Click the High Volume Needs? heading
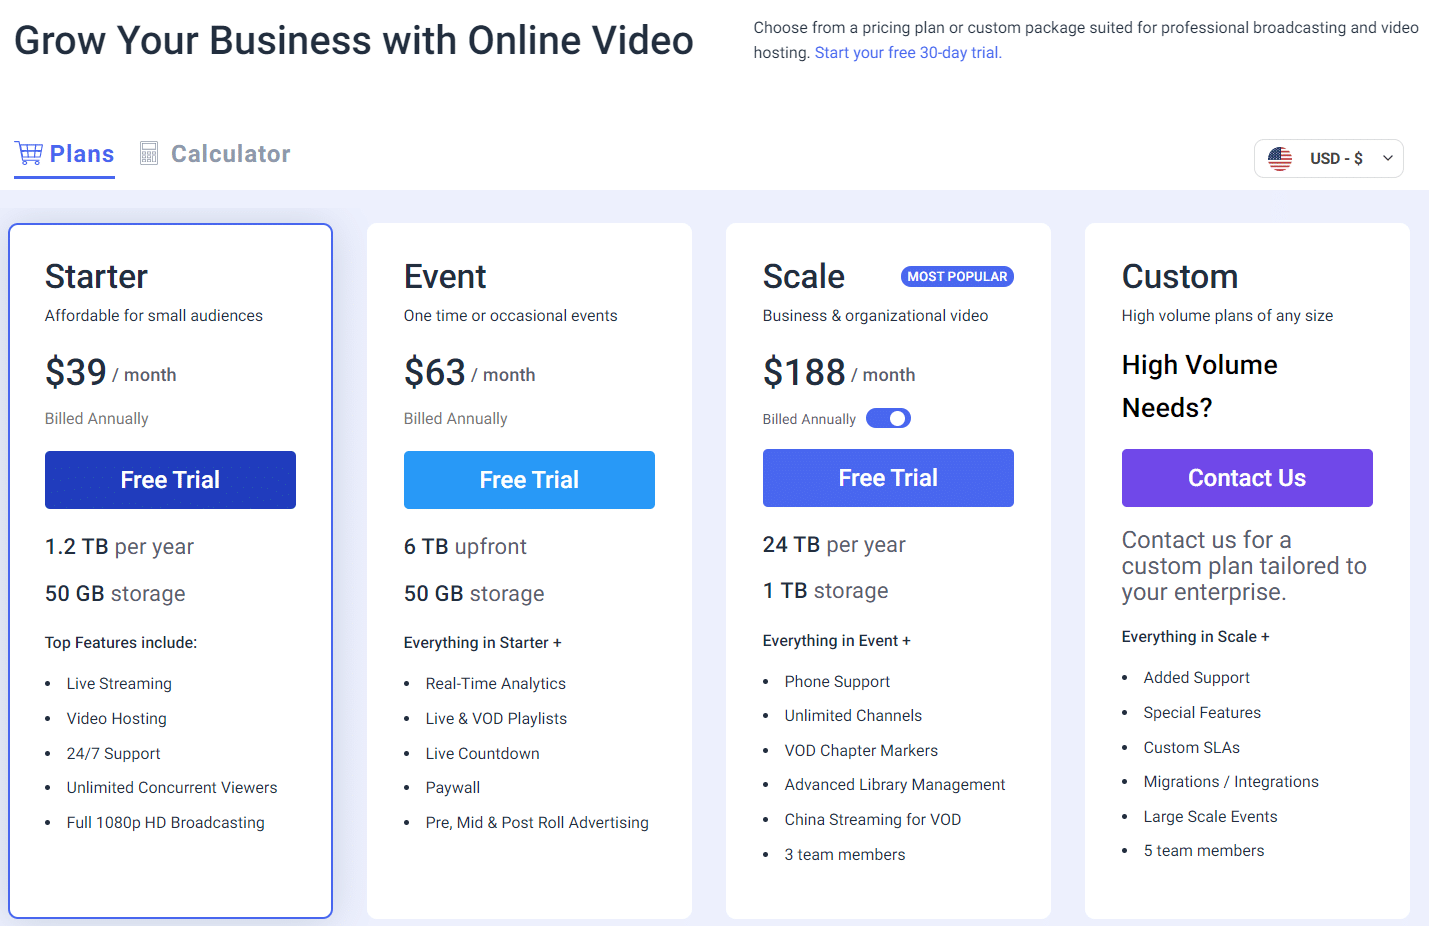 [x=1199, y=386]
